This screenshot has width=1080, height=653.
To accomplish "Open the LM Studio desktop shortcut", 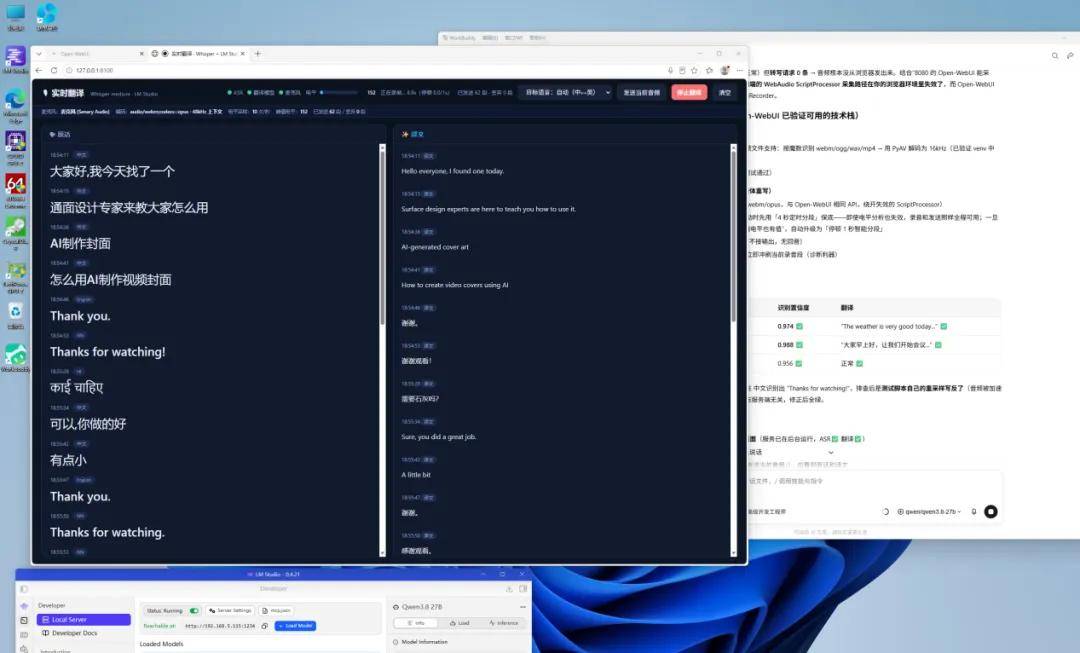I will tap(15, 60).
